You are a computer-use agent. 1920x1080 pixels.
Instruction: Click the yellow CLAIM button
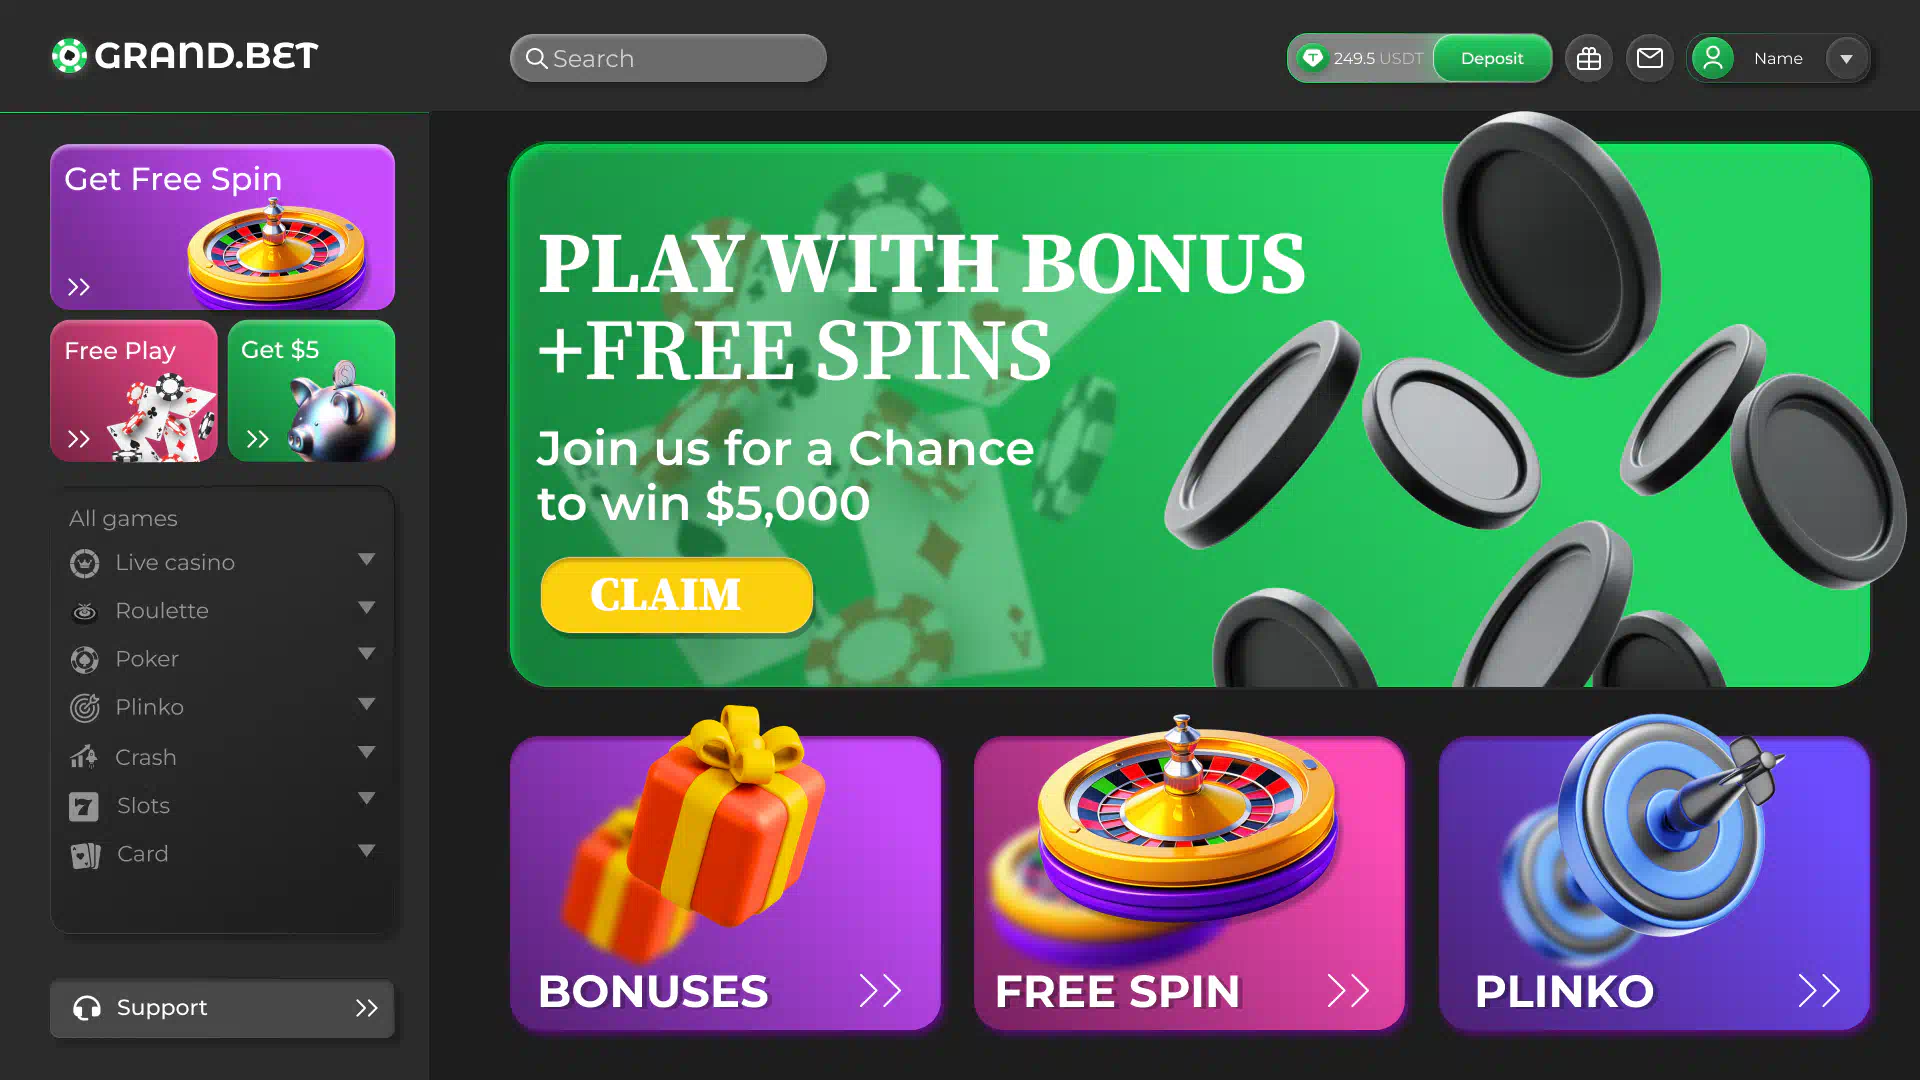(677, 595)
